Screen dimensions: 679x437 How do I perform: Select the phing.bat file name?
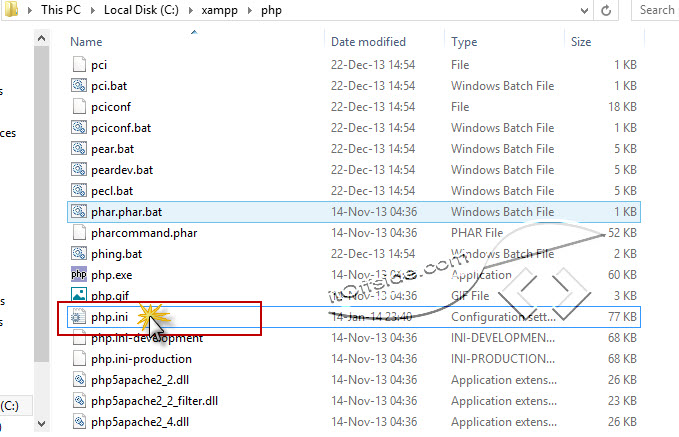tap(116, 254)
